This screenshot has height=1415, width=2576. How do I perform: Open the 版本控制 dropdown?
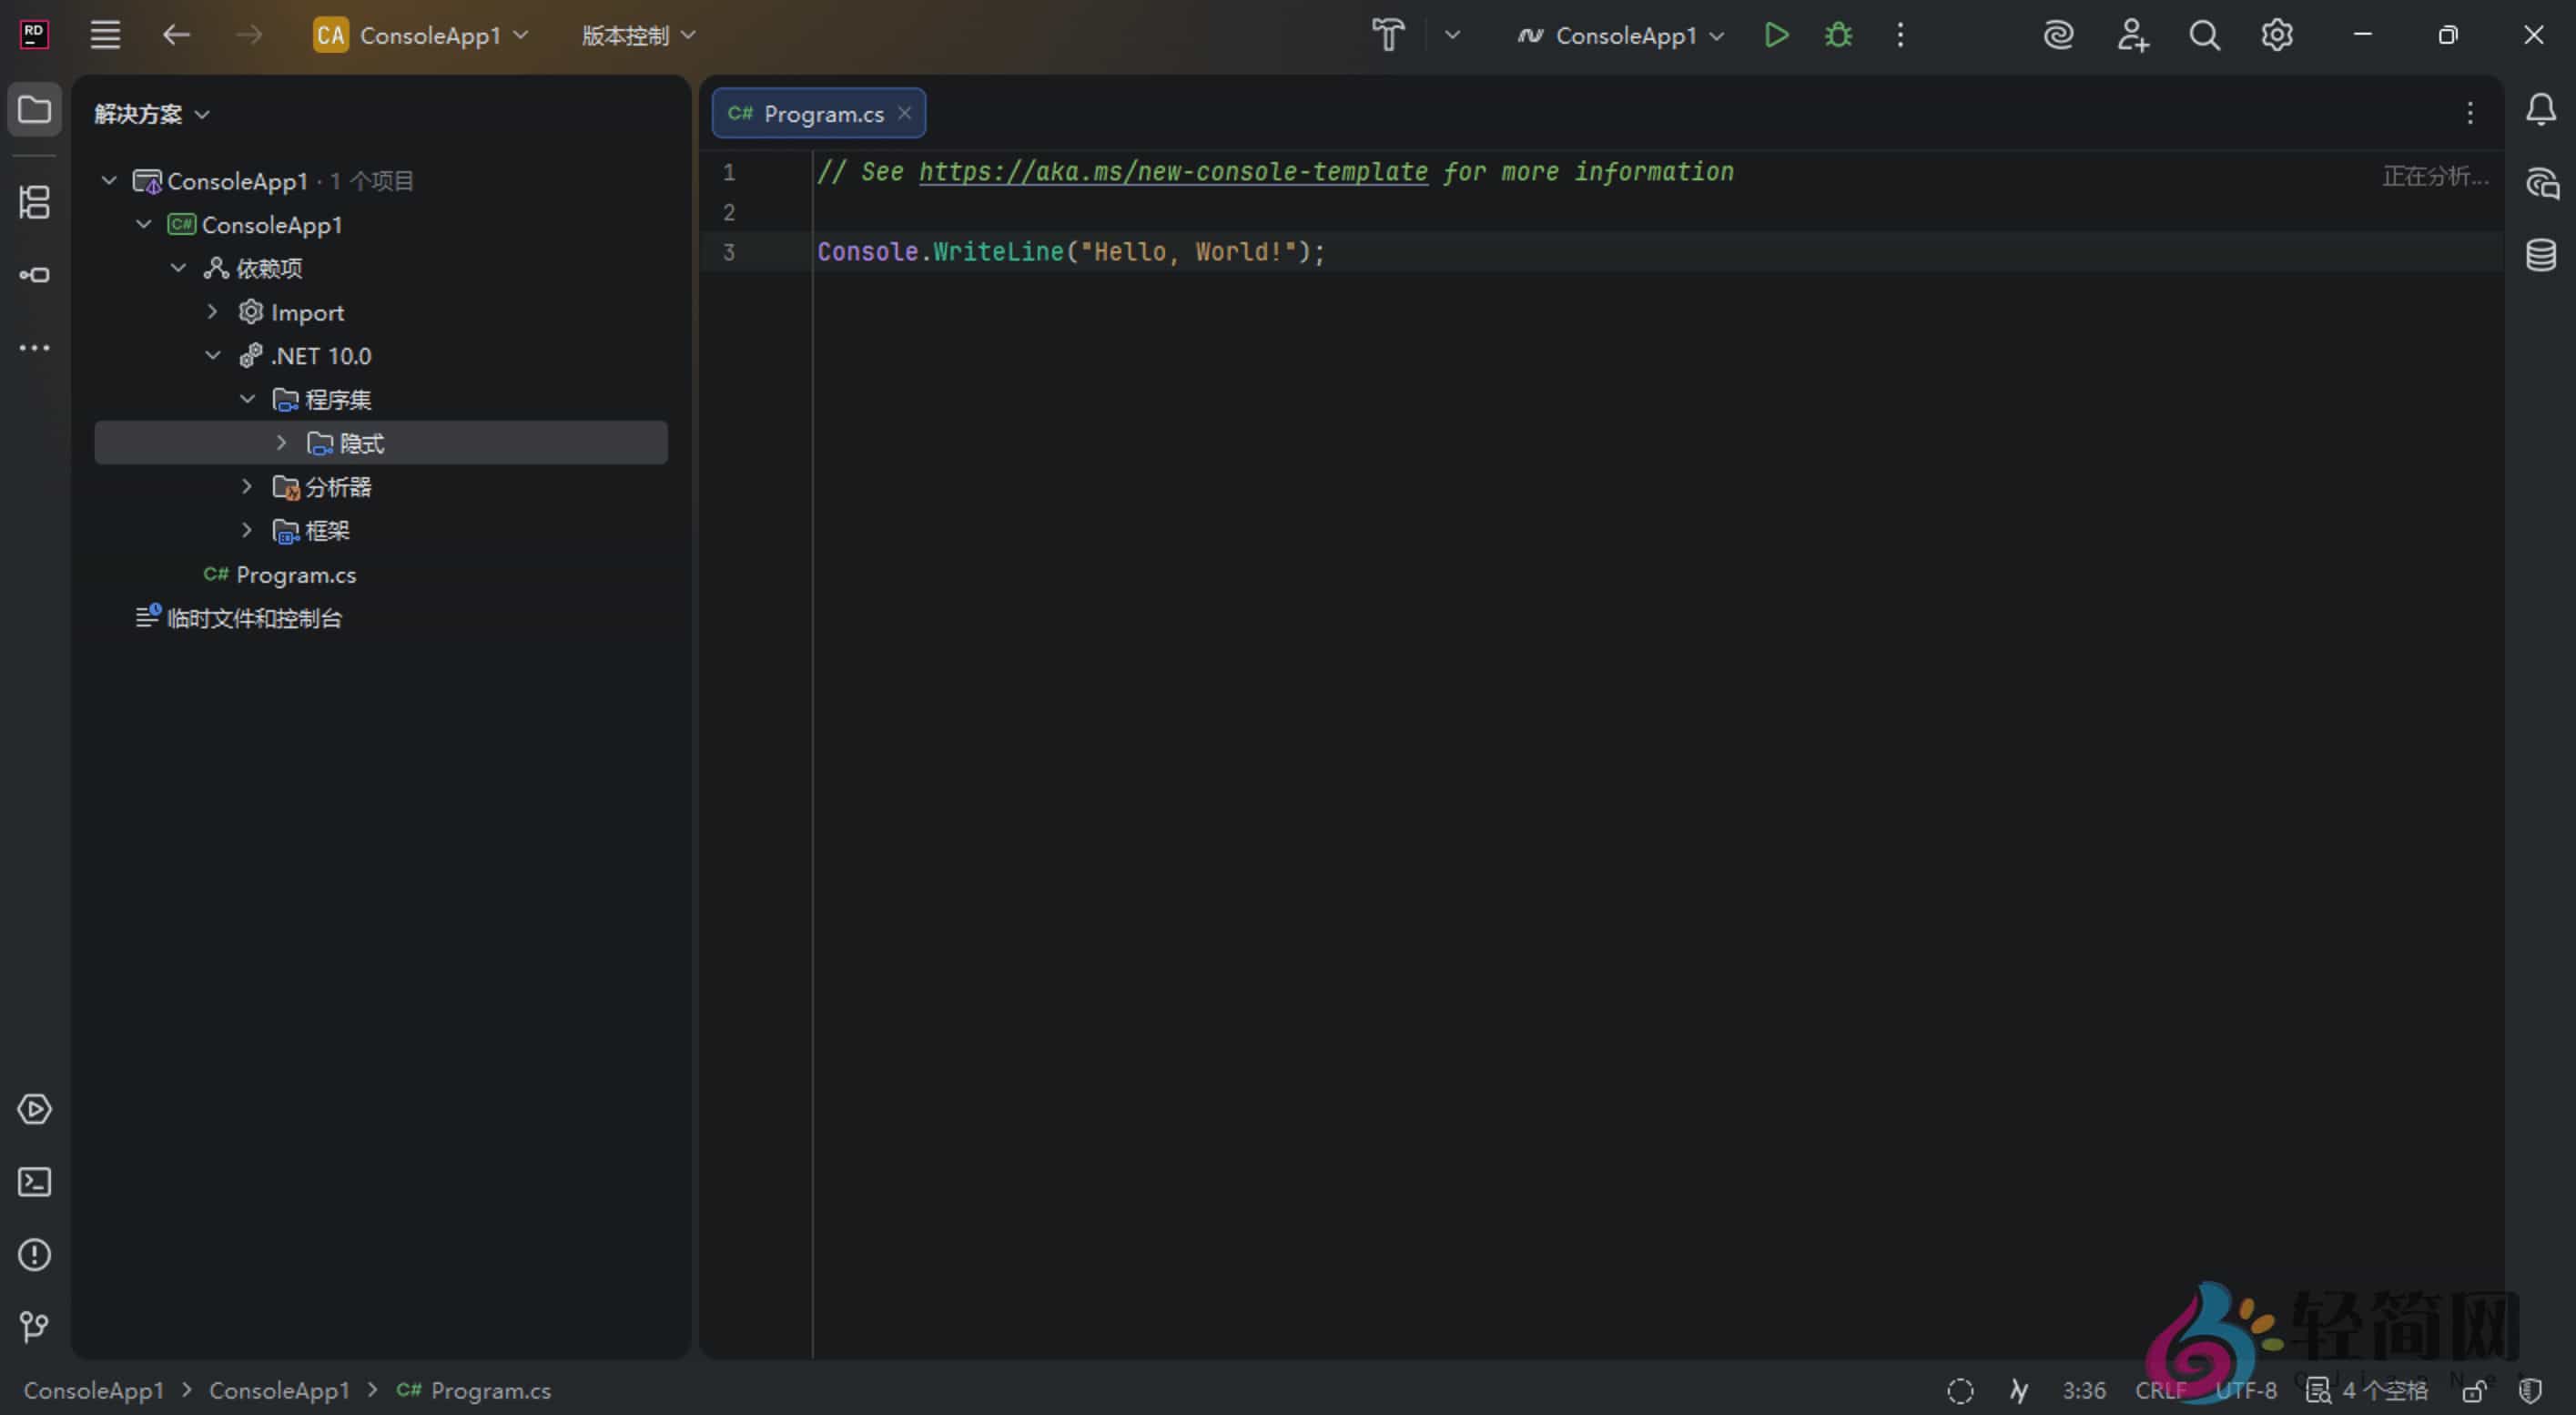634,34
